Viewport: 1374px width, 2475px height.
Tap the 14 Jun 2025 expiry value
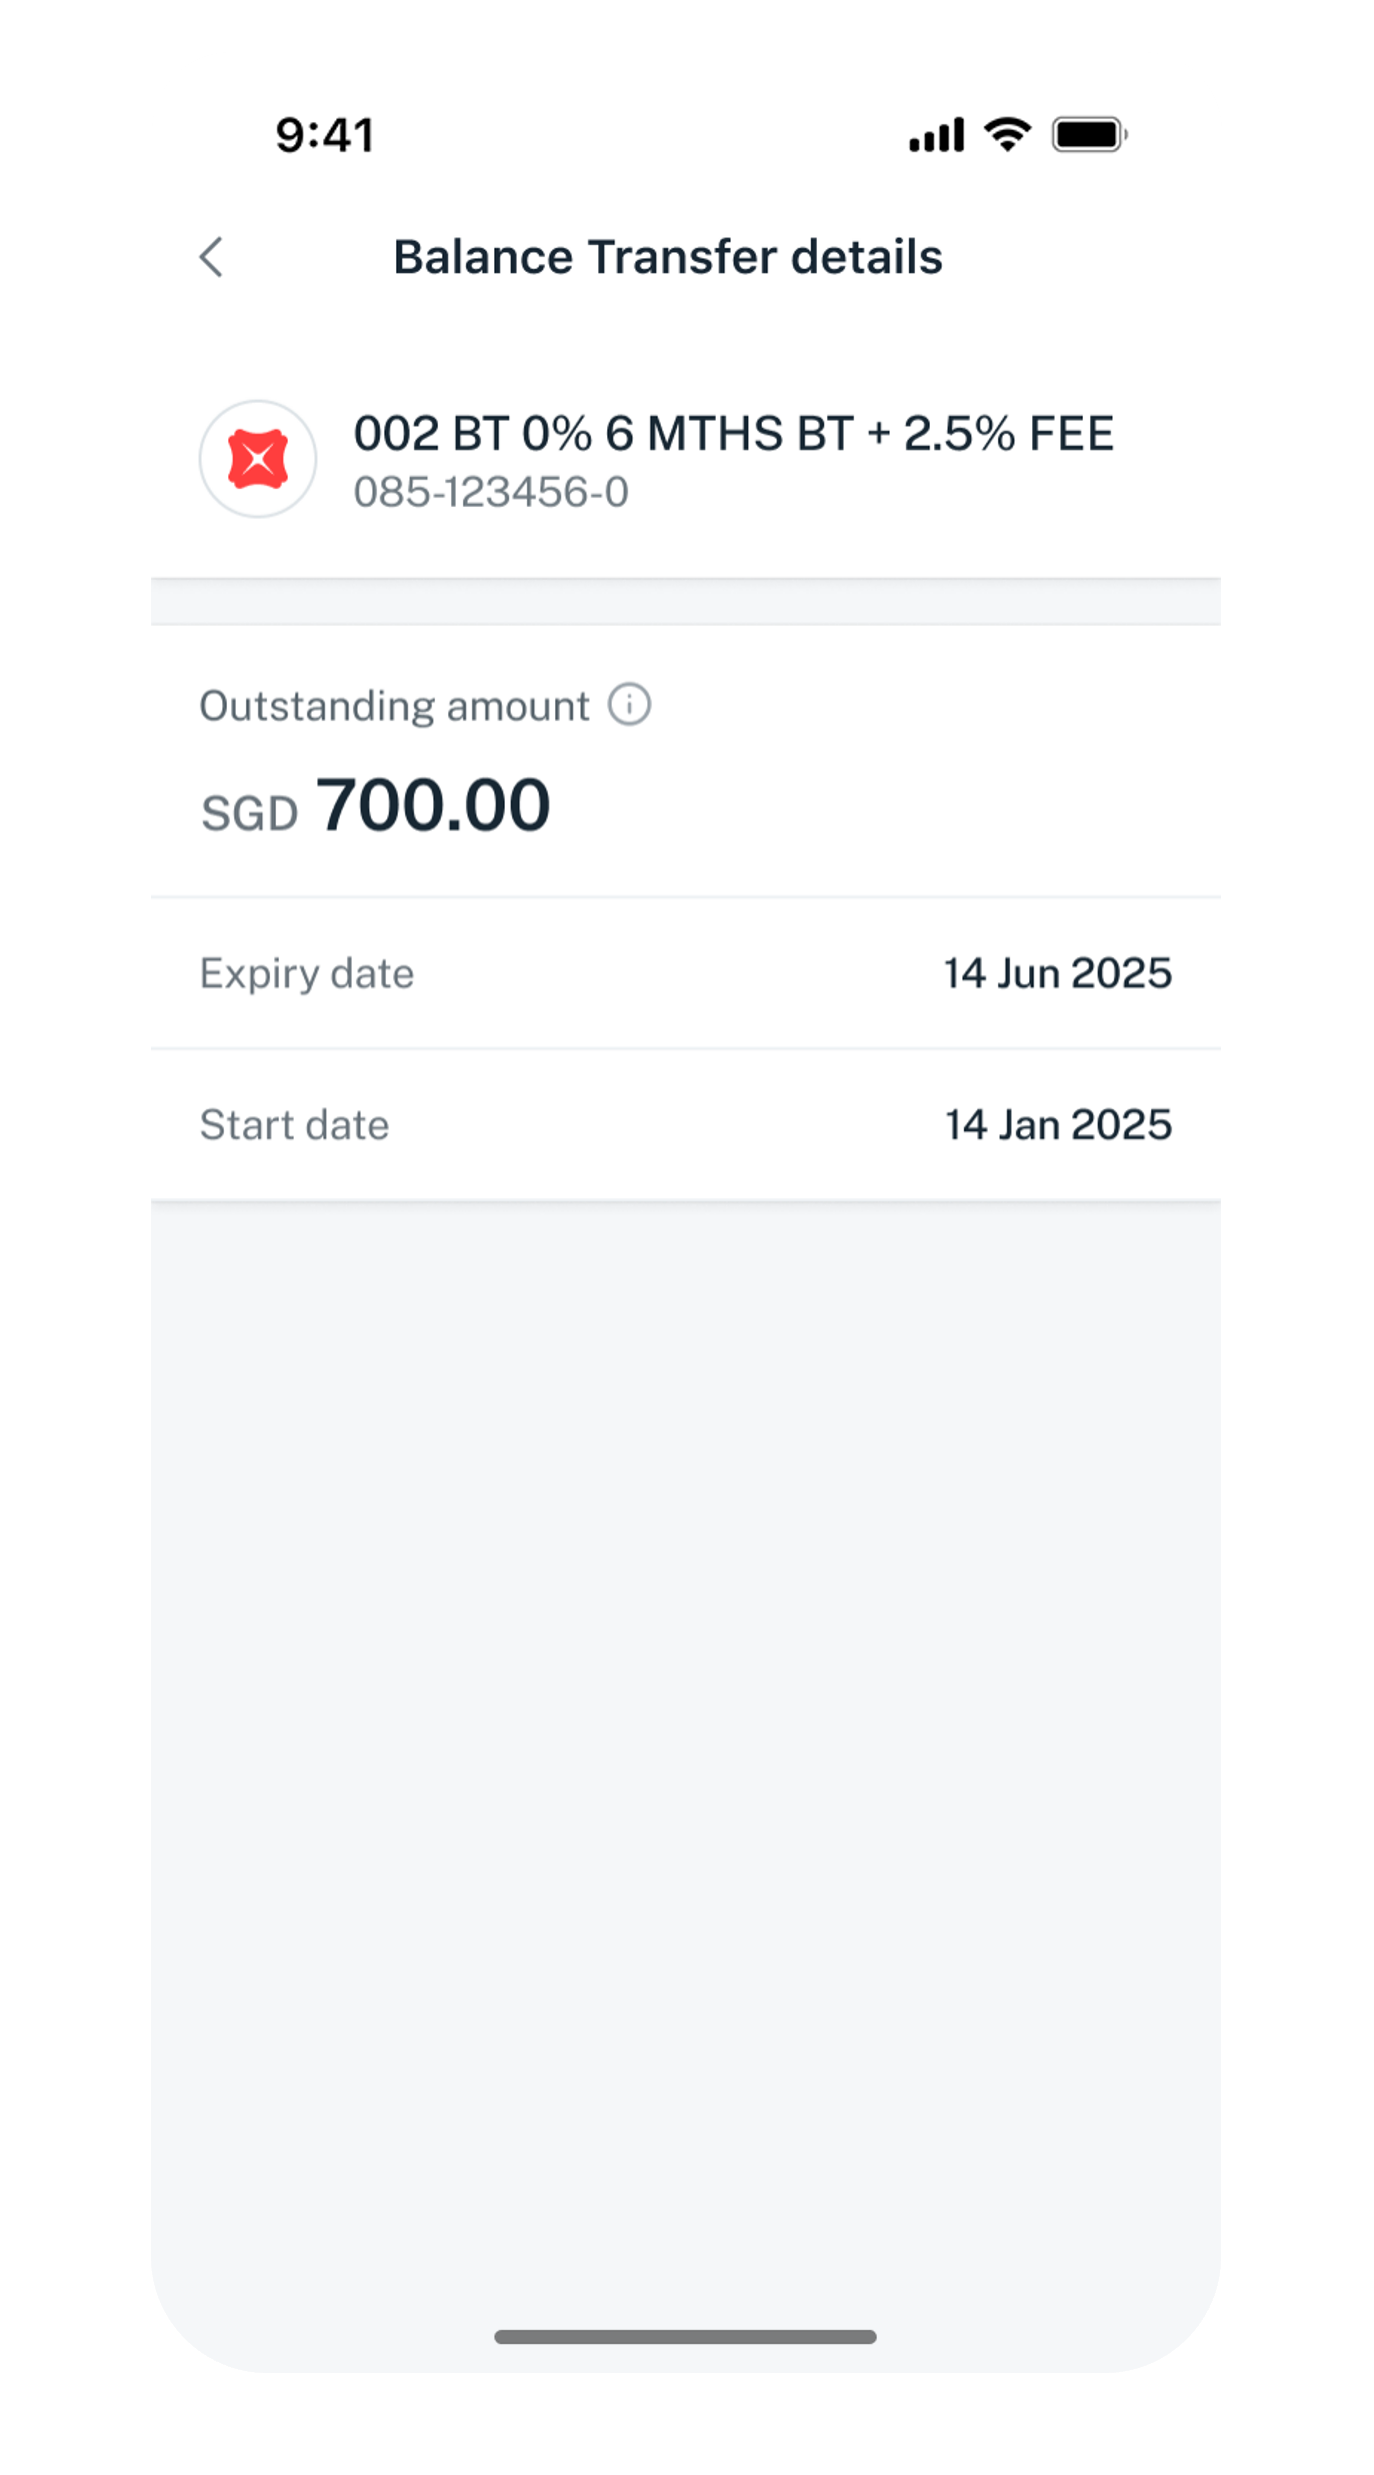[1057, 973]
